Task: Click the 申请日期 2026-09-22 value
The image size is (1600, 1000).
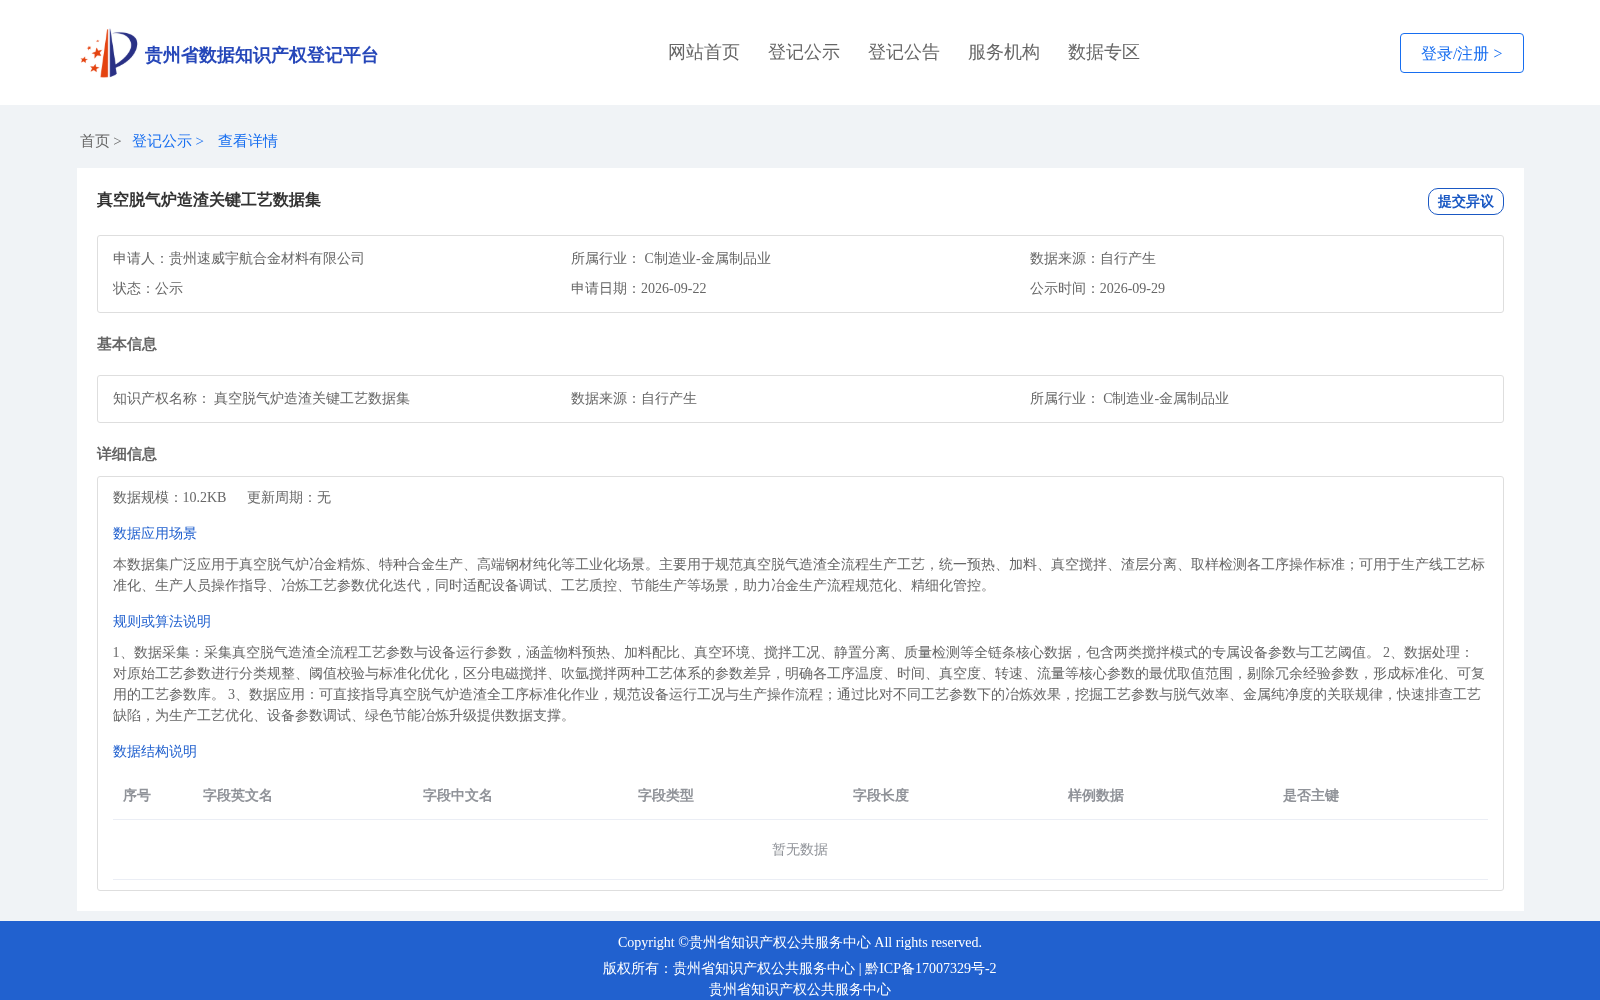Action: (674, 289)
